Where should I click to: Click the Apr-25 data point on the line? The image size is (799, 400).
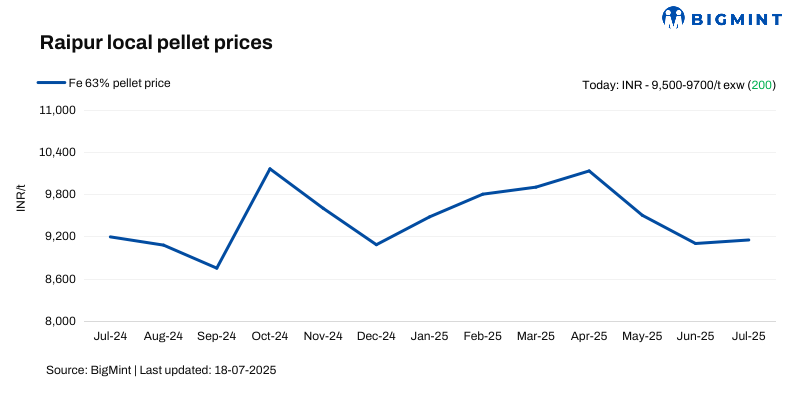coord(589,171)
